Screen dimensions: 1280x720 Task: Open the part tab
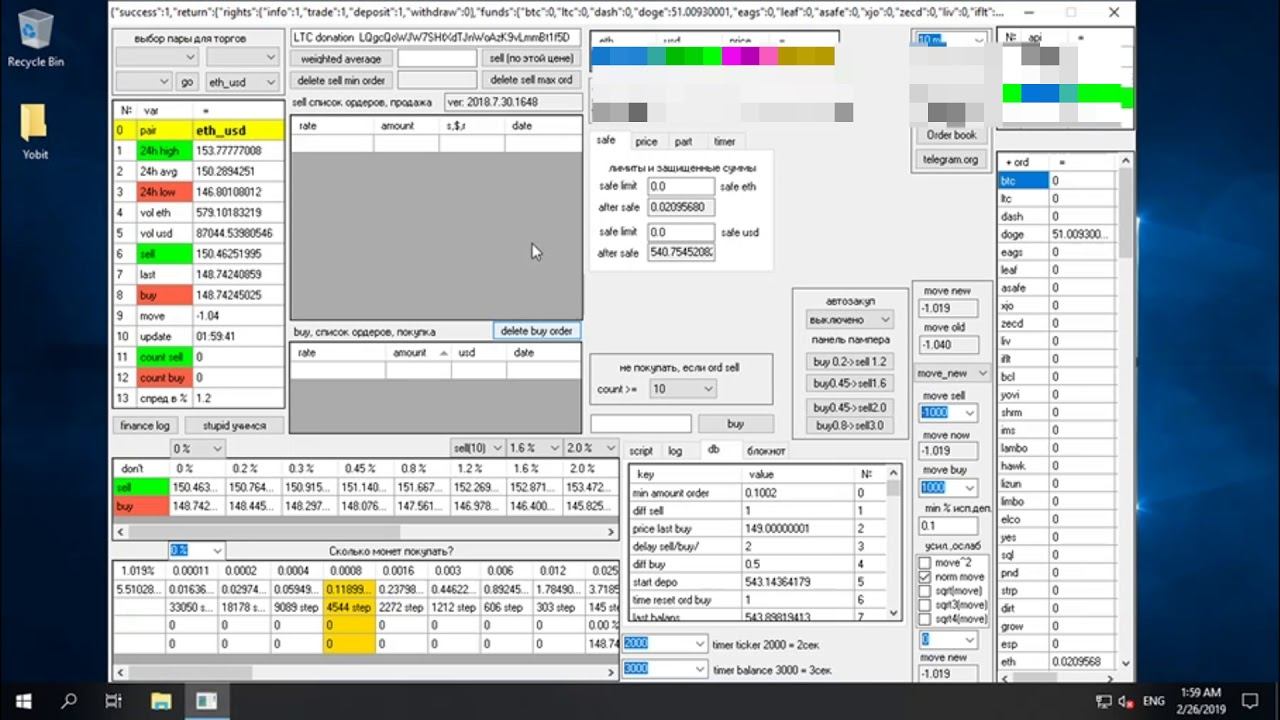click(683, 142)
